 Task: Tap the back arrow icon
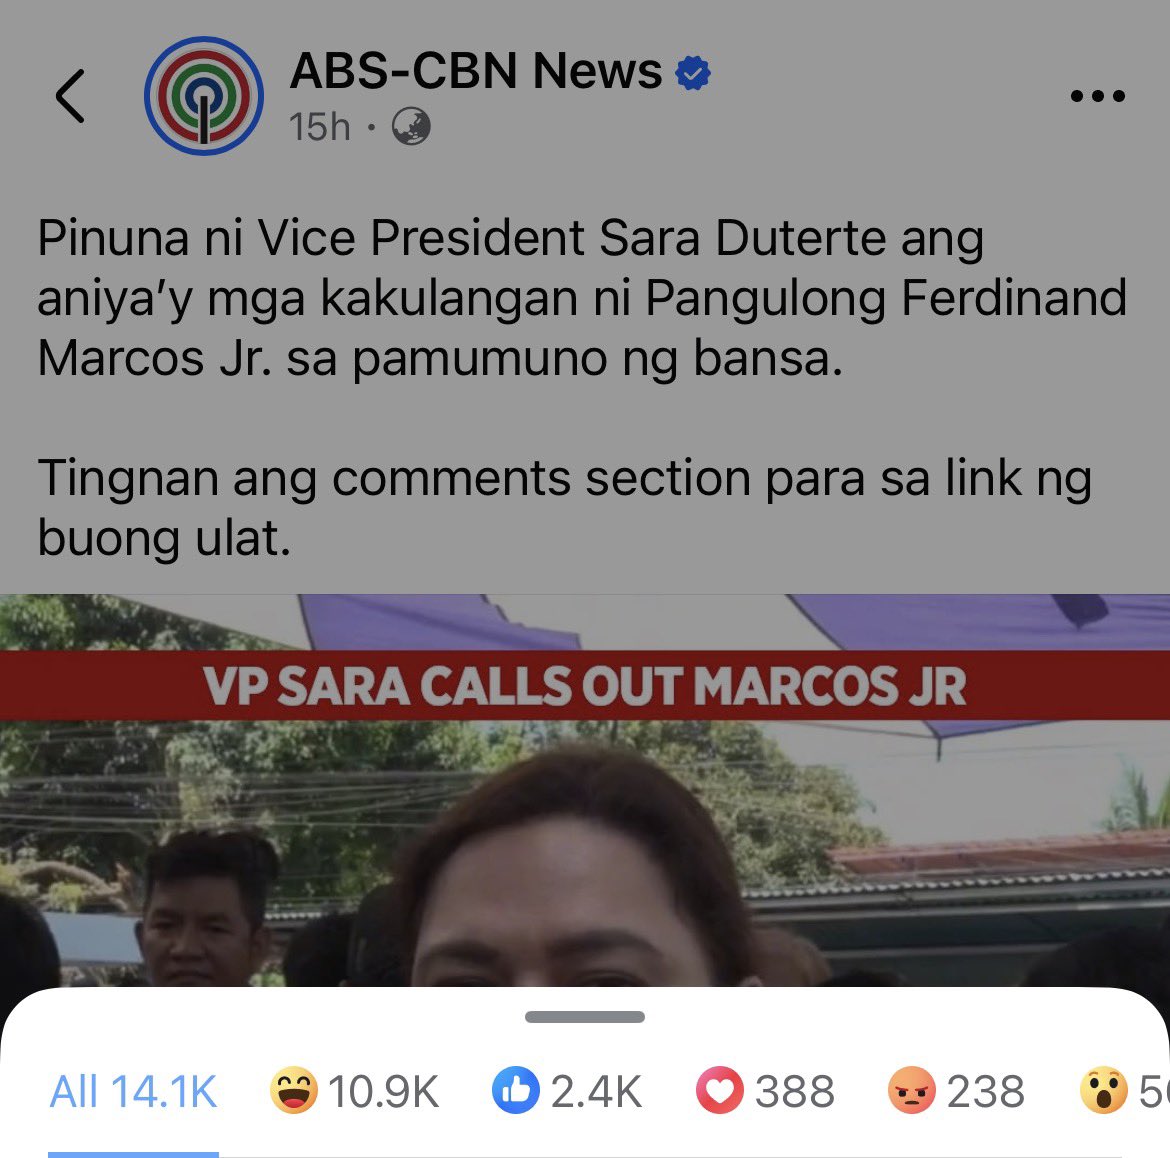pyautogui.click(x=70, y=96)
